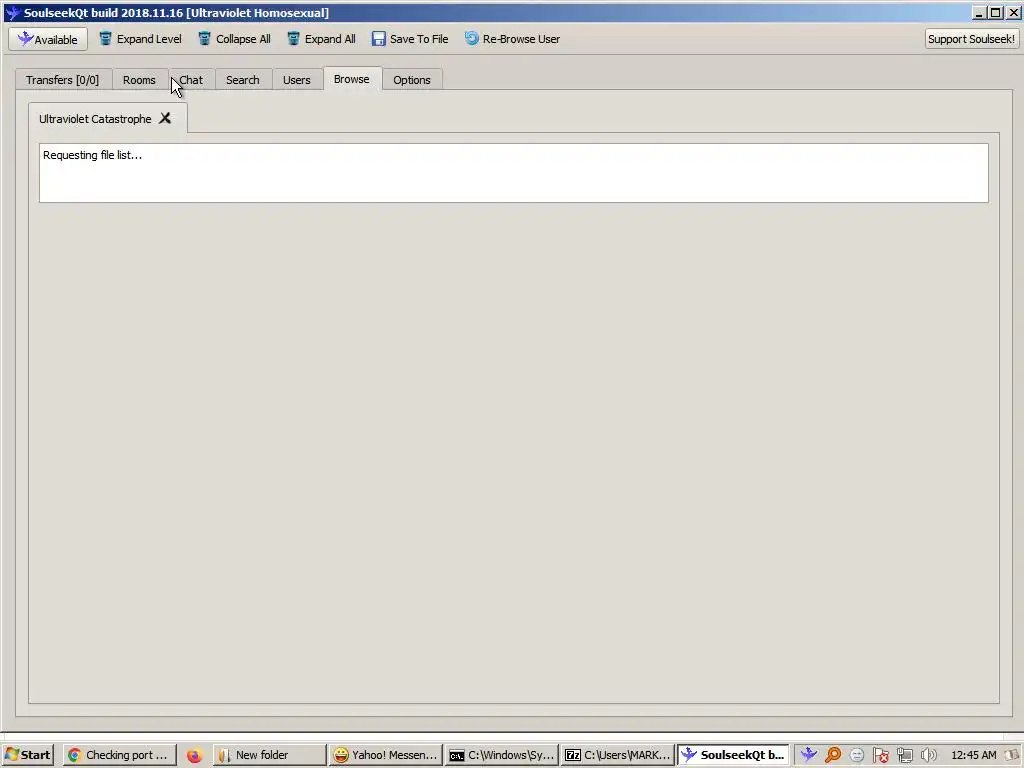This screenshot has height=768, width=1024.
Task: Click Expand All in the toolbar
Action: pos(321,39)
